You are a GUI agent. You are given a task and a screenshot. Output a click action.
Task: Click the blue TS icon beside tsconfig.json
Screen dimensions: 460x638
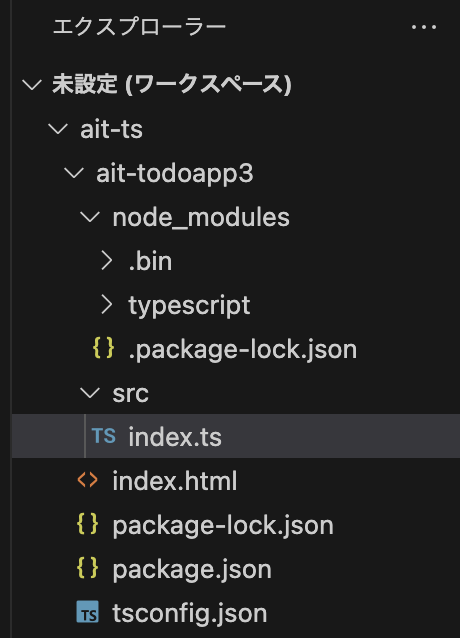pyautogui.click(x=87, y=612)
